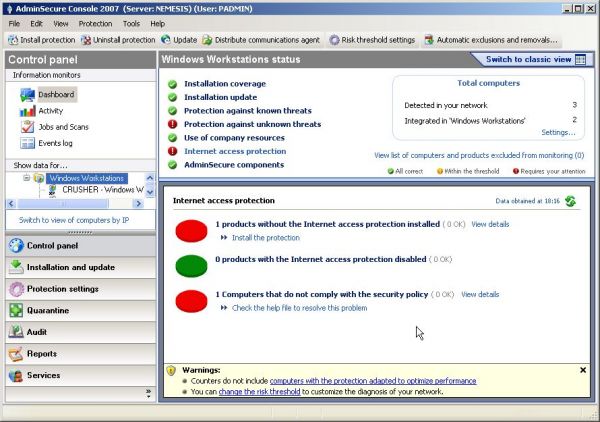The image size is (600, 422).
Task: Select CRUSHER computer in tree
Action: (103, 190)
